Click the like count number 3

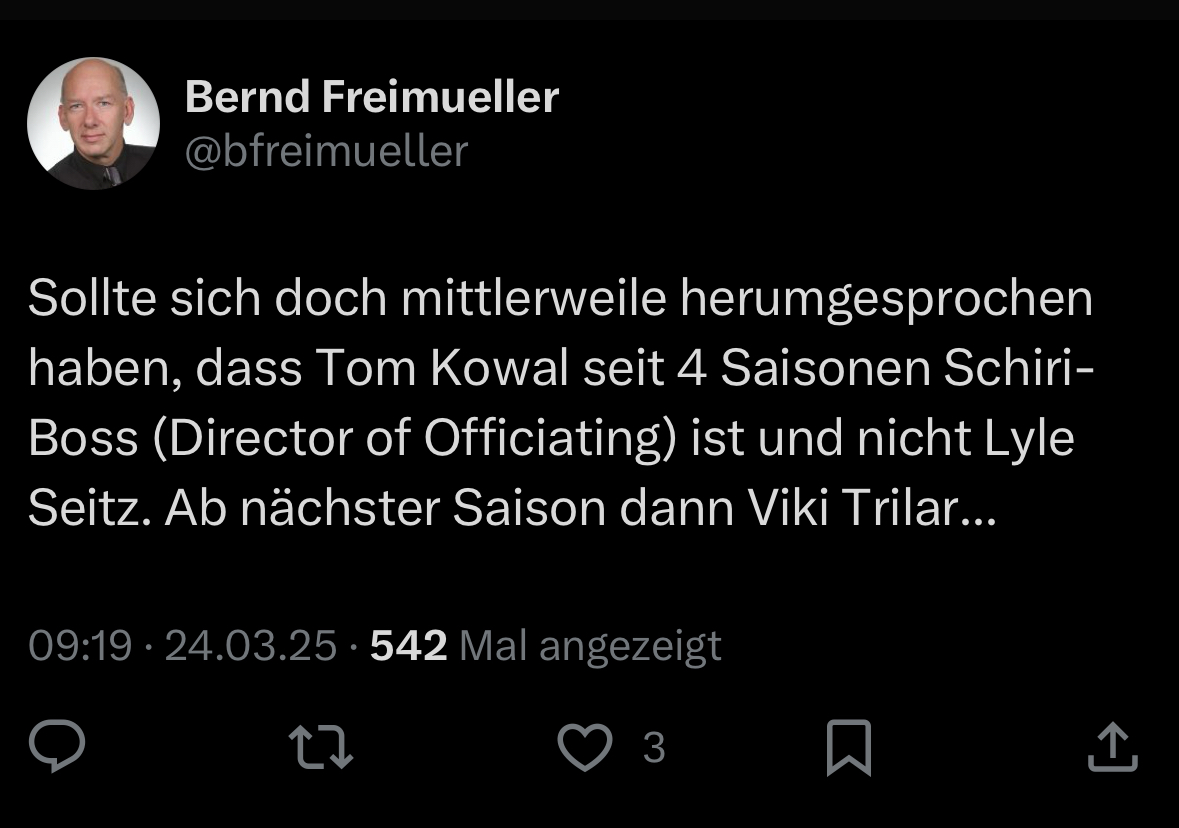coord(653,748)
